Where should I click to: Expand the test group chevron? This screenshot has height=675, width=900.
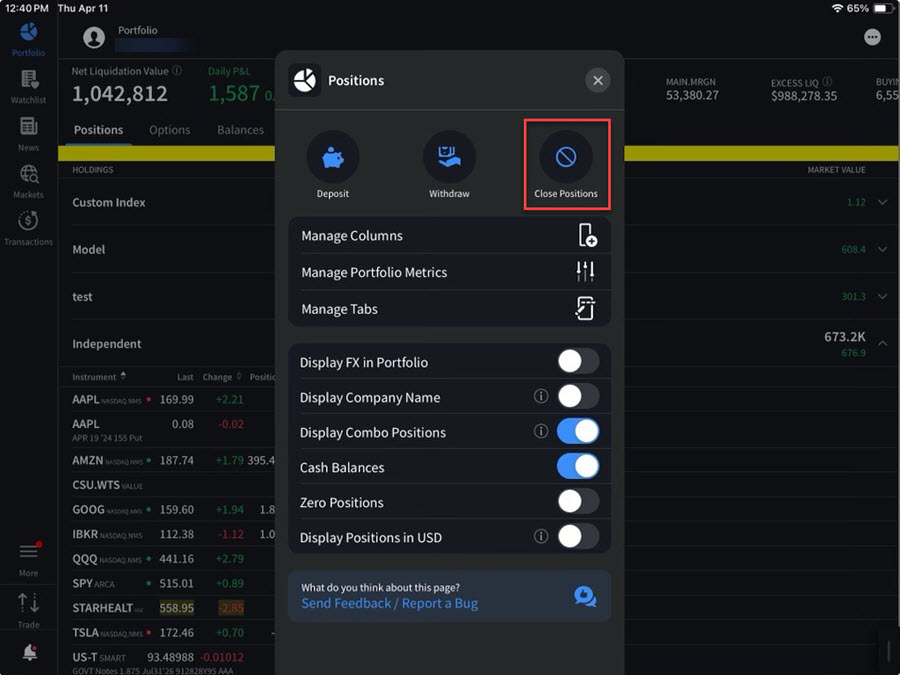pos(883,296)
